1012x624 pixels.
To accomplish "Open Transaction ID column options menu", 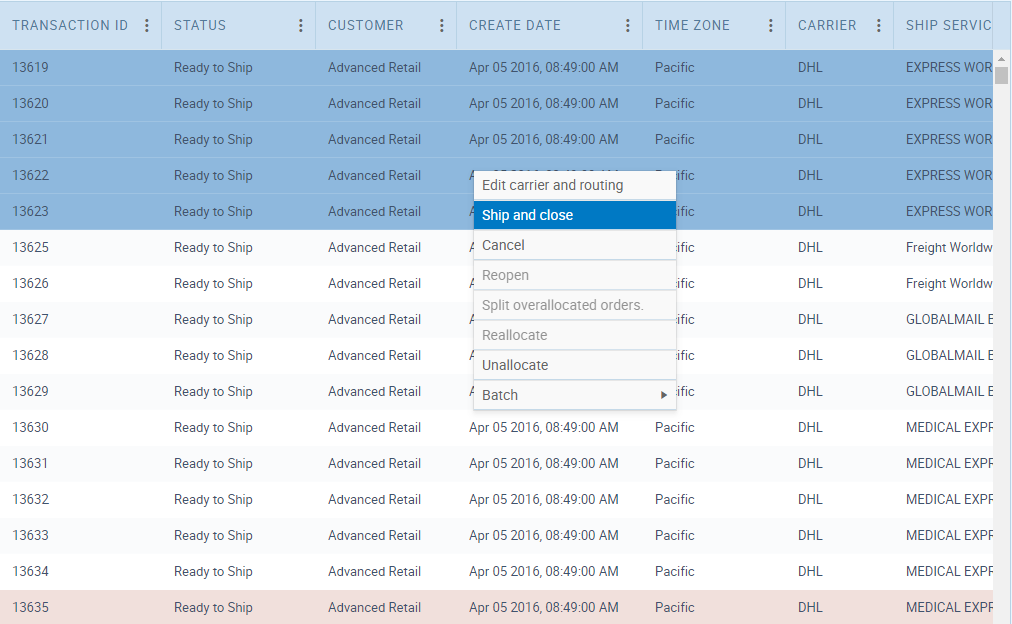I will coord(147,26).
